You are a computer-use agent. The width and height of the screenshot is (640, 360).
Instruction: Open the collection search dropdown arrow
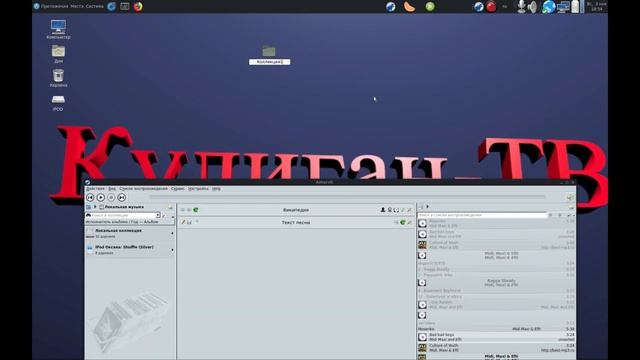click(x=158, y=215)
